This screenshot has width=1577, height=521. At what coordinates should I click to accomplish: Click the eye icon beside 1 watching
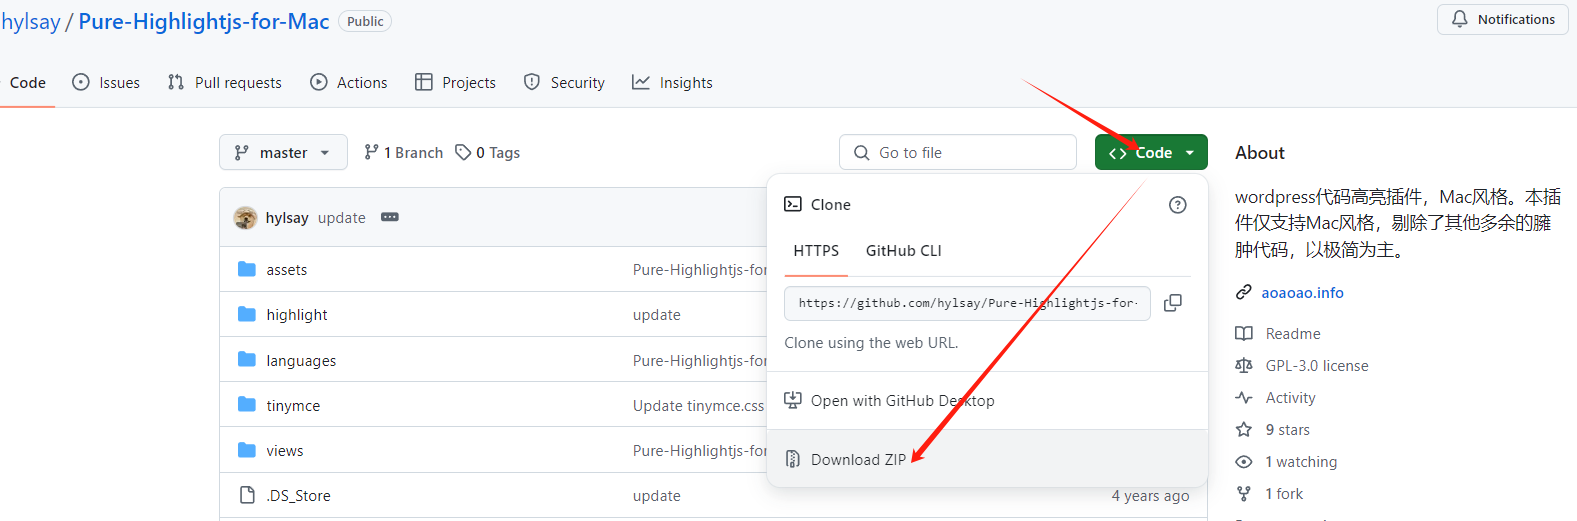click(1244, 462)
